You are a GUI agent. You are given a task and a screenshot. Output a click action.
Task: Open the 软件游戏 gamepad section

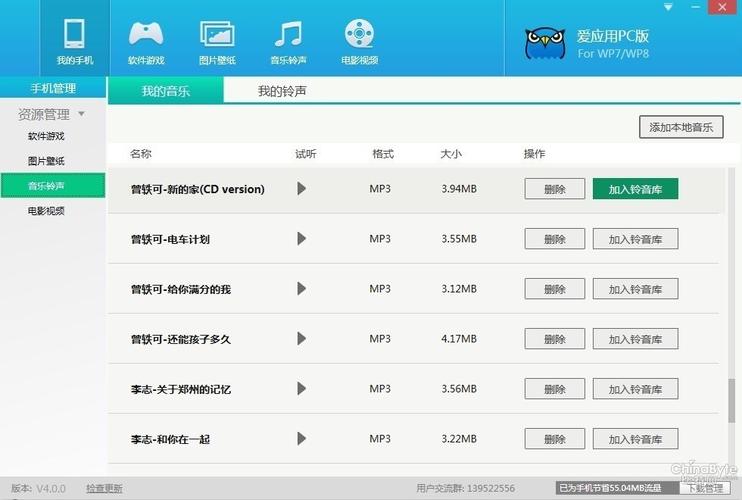pos(146,42)
